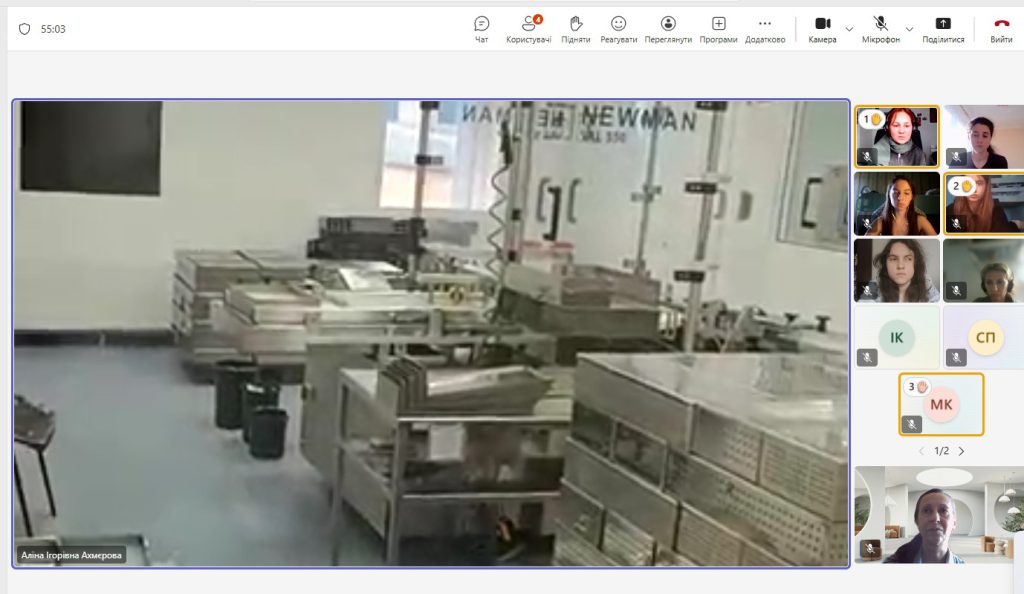Go to next participants page

(x=961, y=451)
